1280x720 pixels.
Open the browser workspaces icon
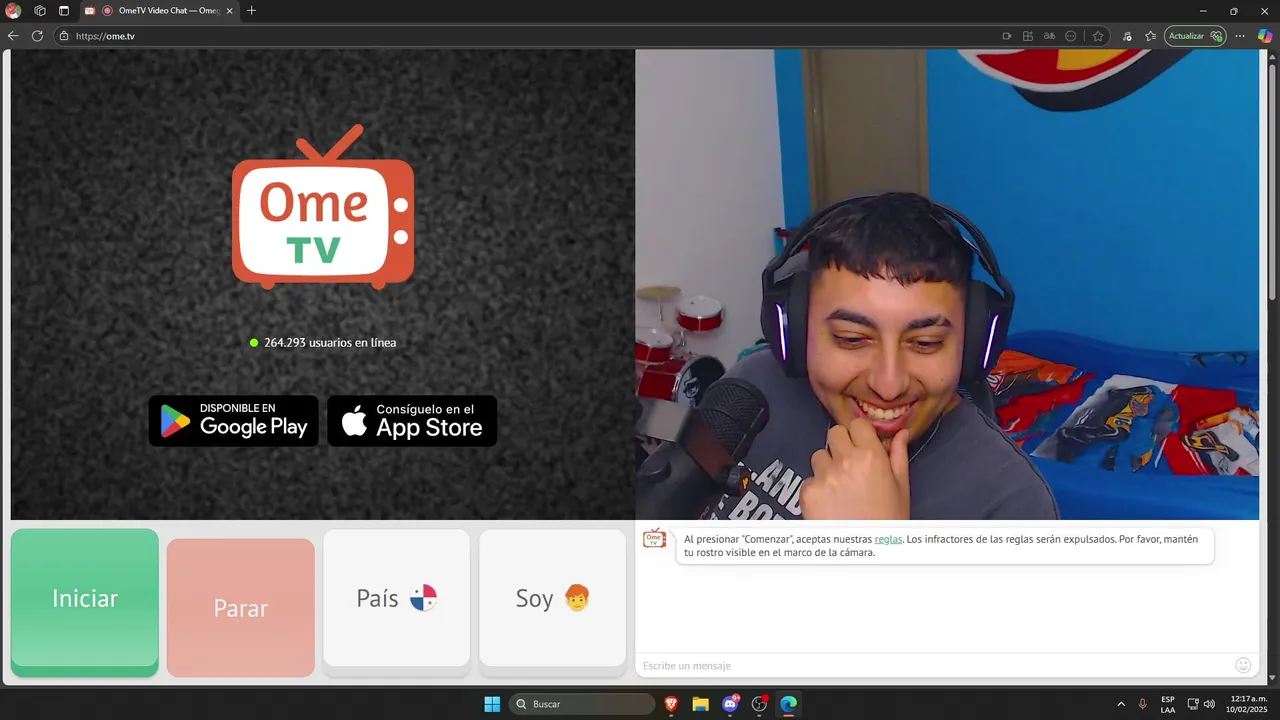[40, 11]
